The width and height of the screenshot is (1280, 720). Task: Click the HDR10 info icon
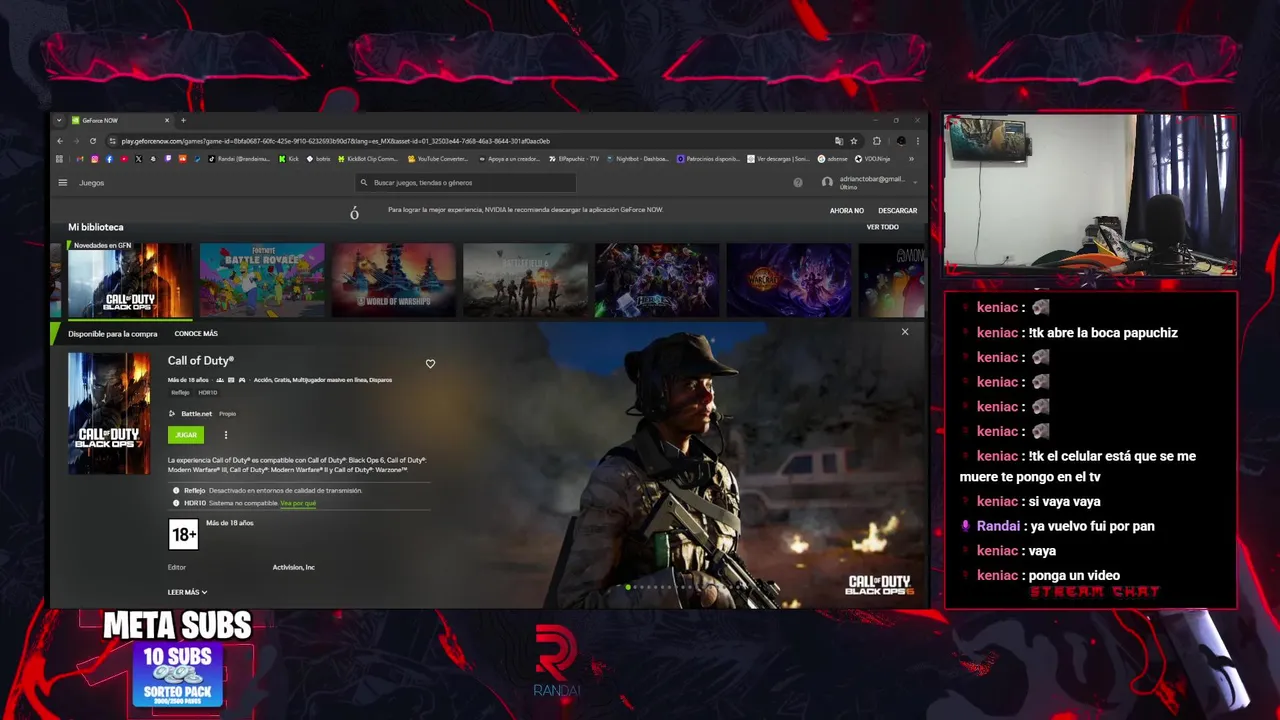(176, 503)
